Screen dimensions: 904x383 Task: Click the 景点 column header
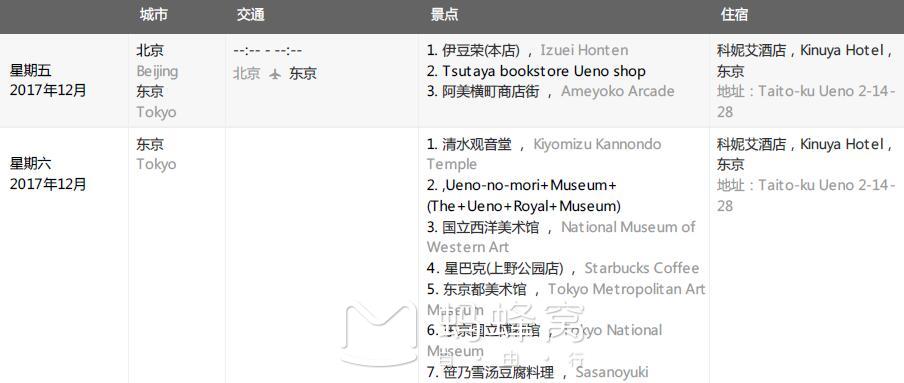[445, 15]
